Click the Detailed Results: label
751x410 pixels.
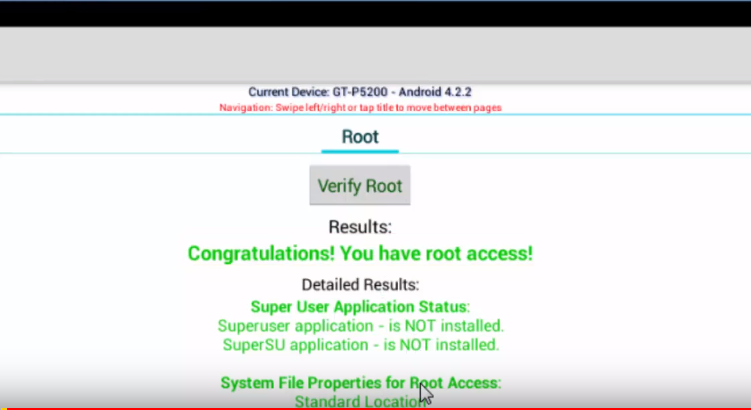360,285
